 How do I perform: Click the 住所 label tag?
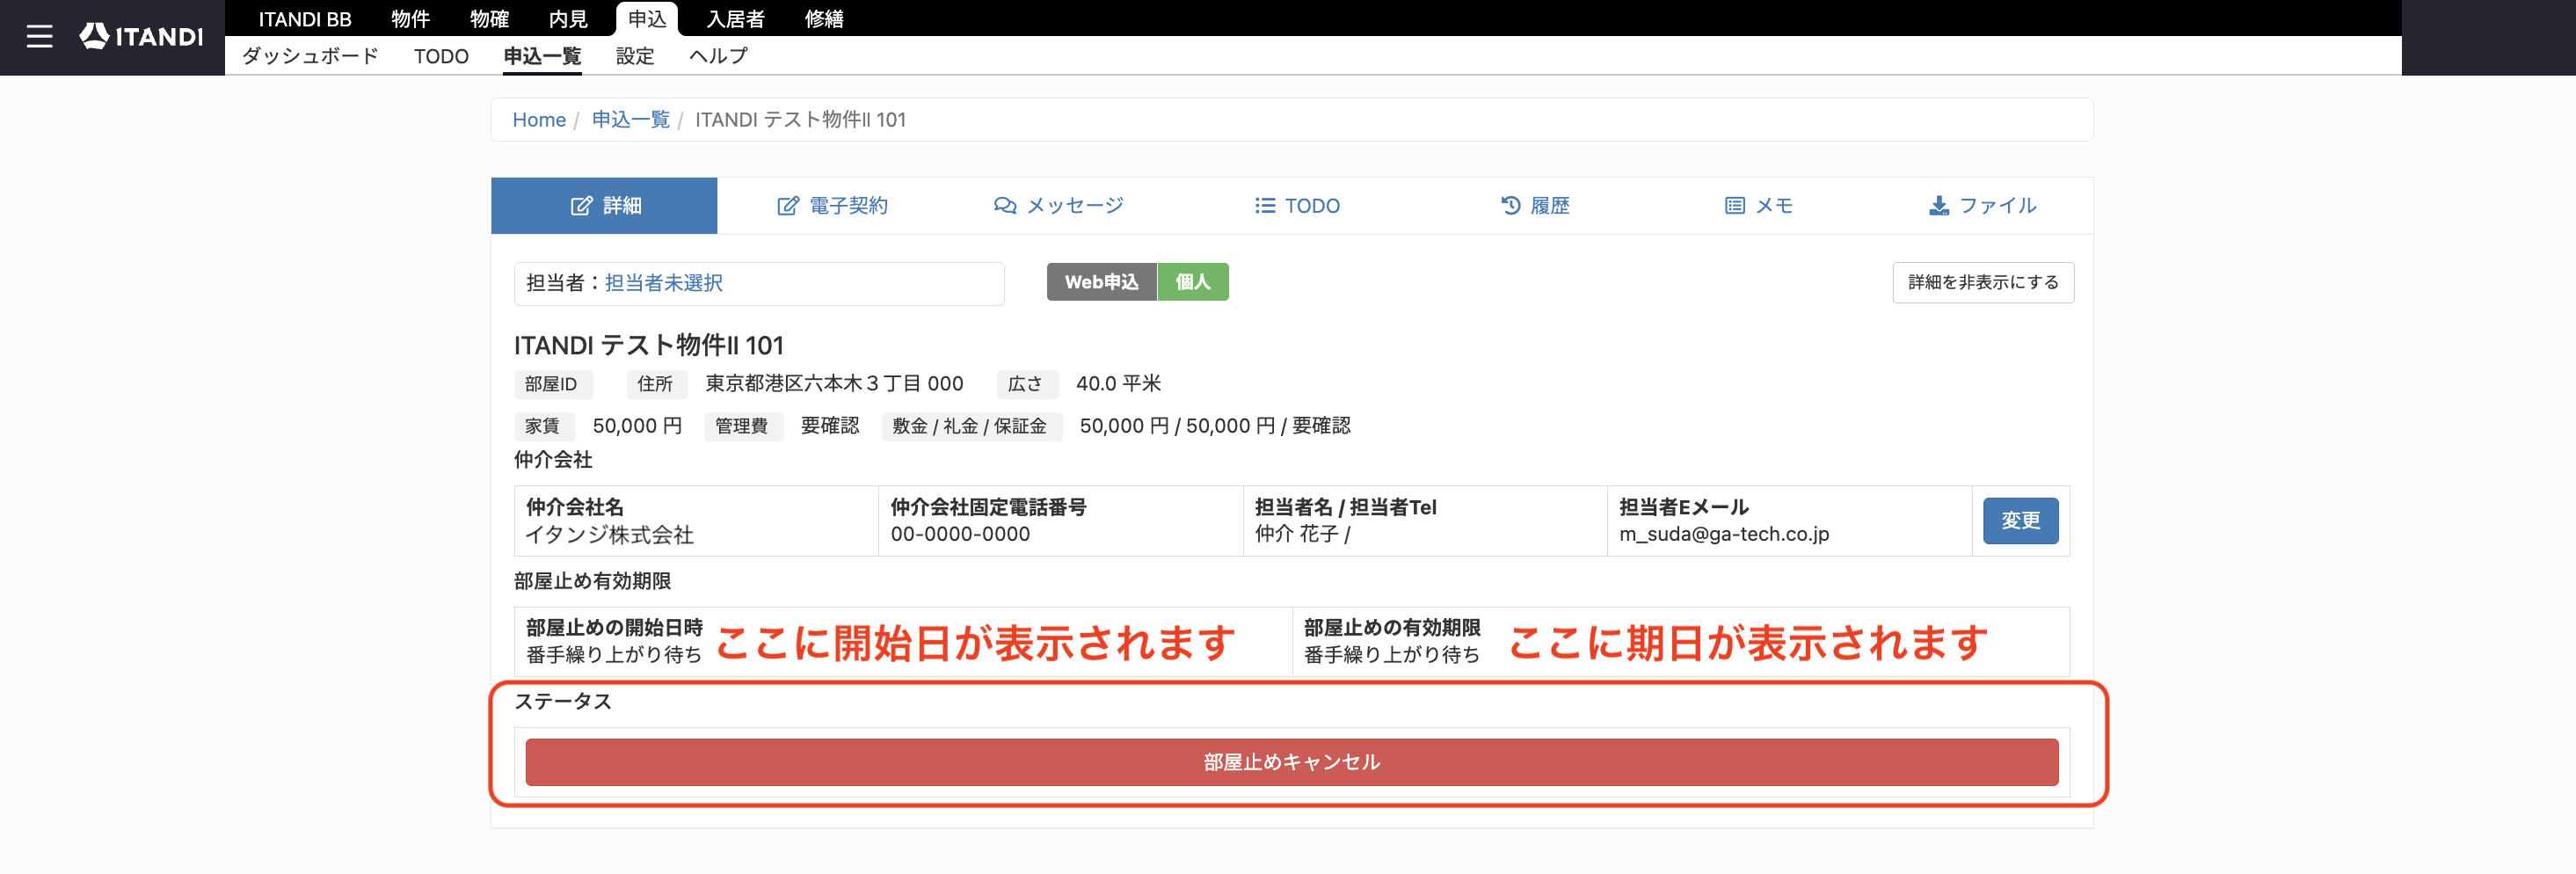(x=655, y=384)
